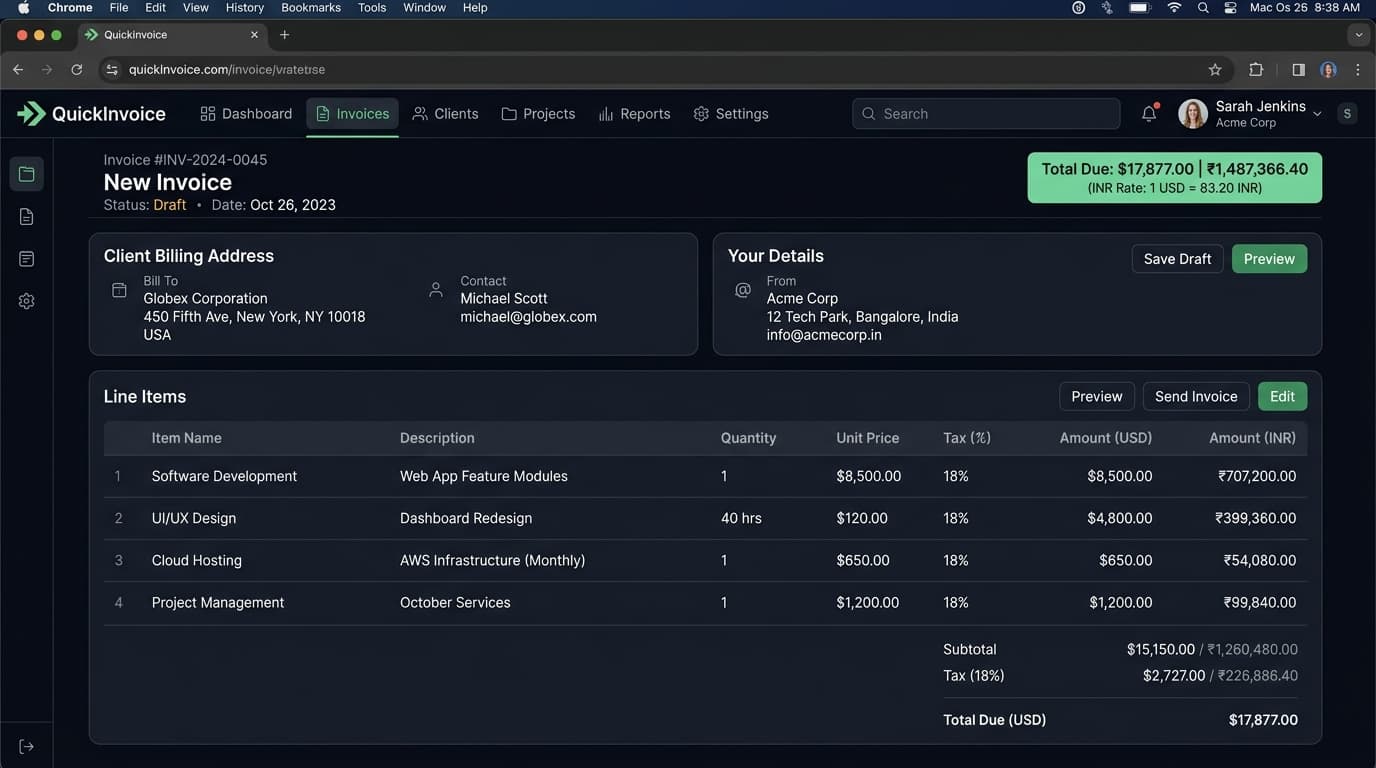1376x768 pixels.
Task: Click Sarah Jenkins' profile avatar
Action: coord(1193,114)
